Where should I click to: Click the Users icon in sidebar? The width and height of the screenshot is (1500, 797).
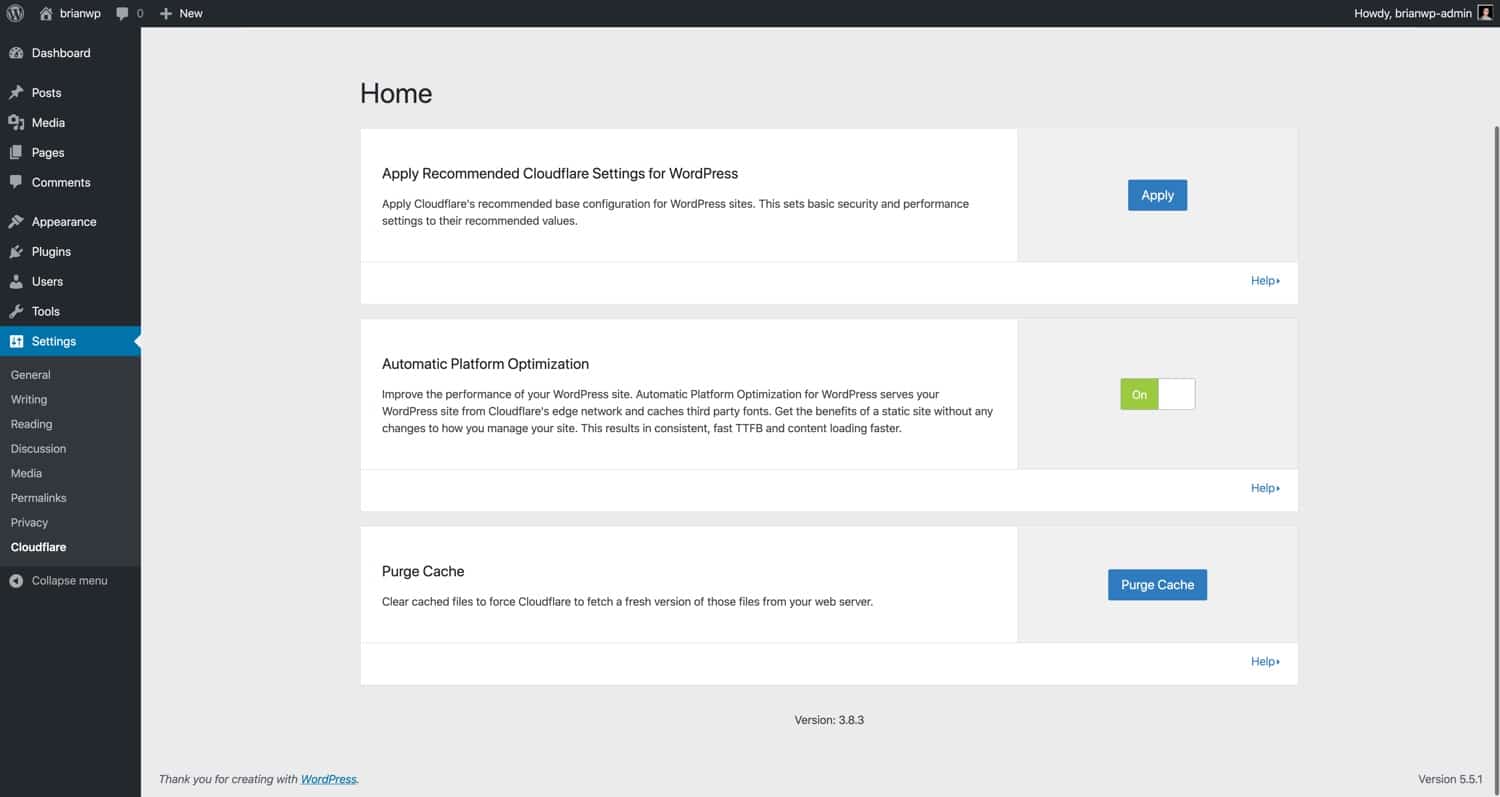pos(17,281)
